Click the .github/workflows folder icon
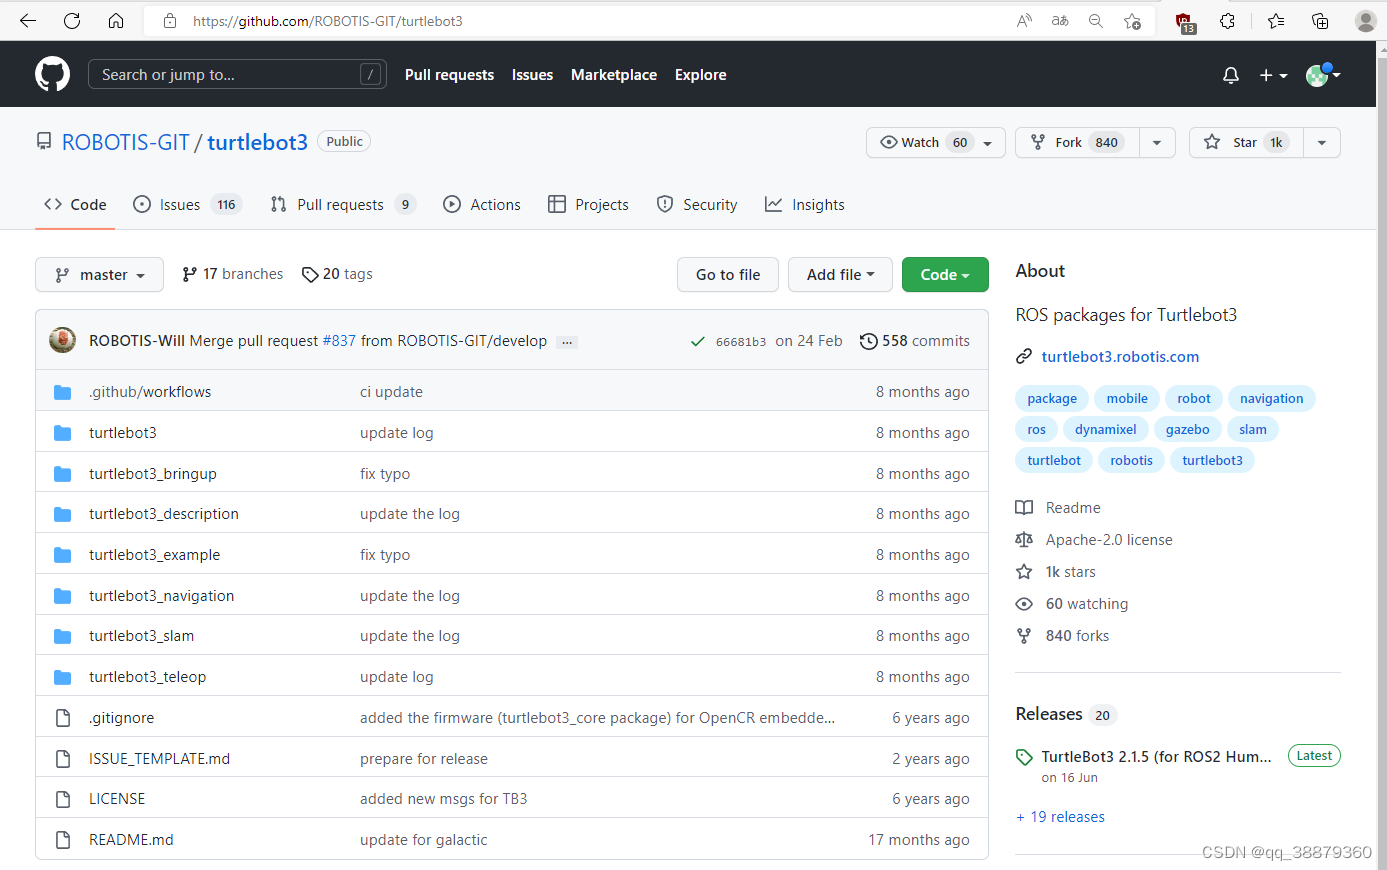This screenshot has height=870, width=1387. 63,392
